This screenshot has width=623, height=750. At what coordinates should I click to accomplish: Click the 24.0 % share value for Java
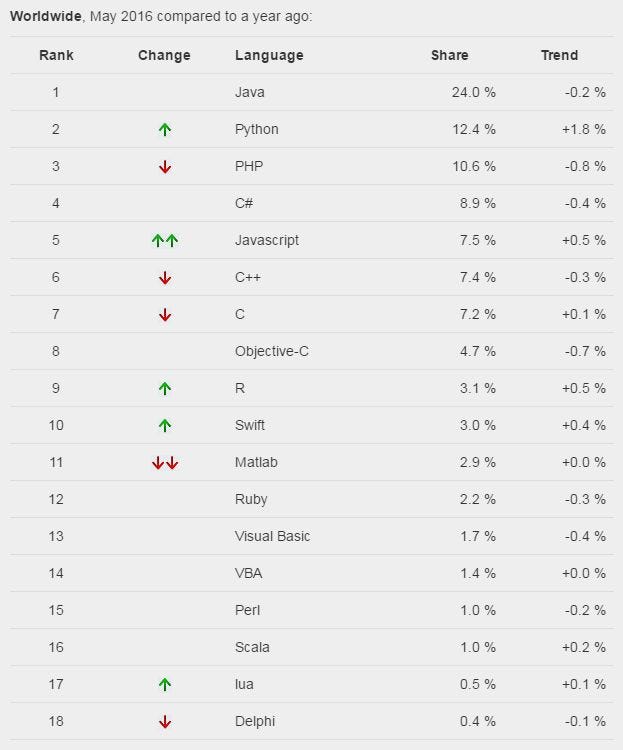(474, 92)
